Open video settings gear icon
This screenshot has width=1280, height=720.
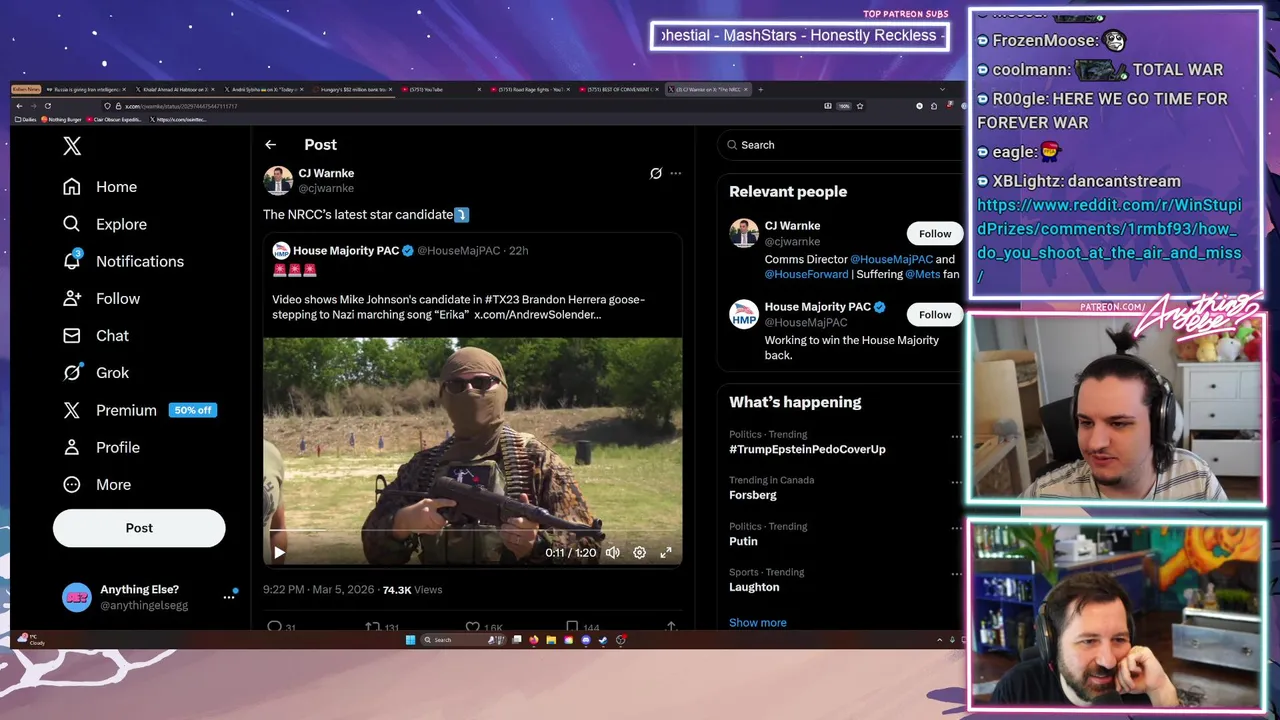click(640, 552)
